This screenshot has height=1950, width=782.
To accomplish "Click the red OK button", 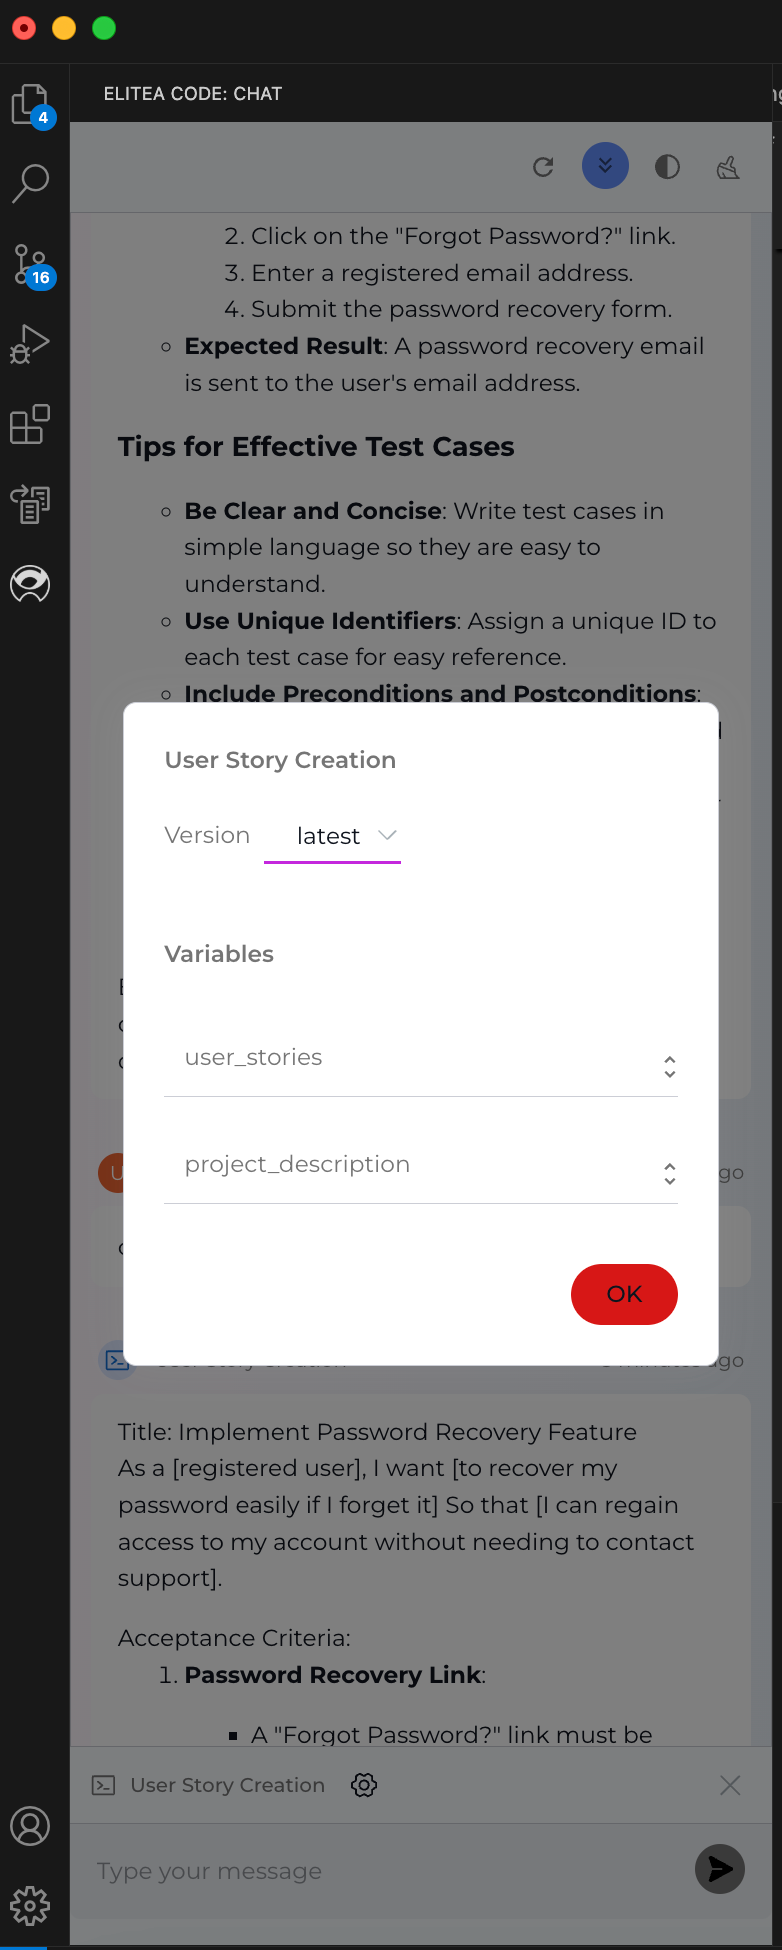I will [x=624, y=1294].
